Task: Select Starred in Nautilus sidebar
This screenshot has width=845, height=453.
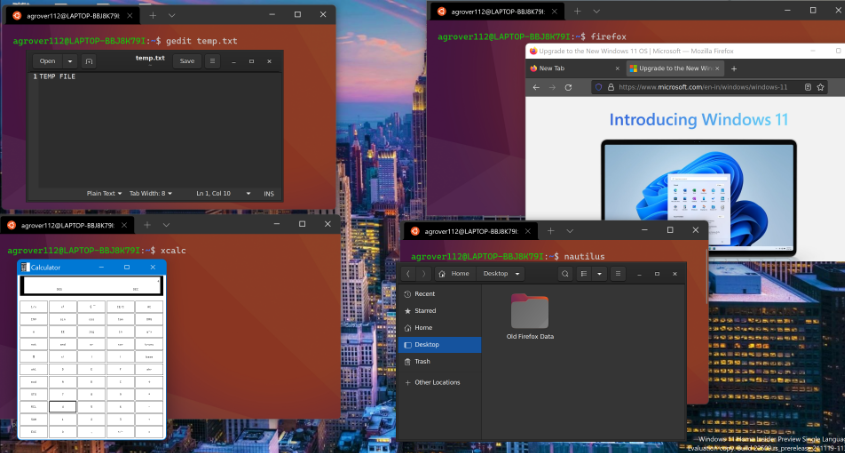Action: [439, 311]
